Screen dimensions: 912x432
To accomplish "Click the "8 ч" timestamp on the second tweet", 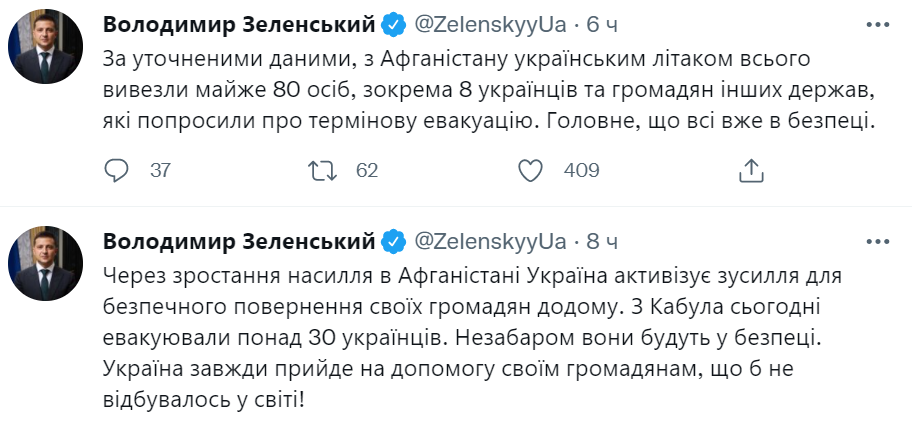I will 602,242.
